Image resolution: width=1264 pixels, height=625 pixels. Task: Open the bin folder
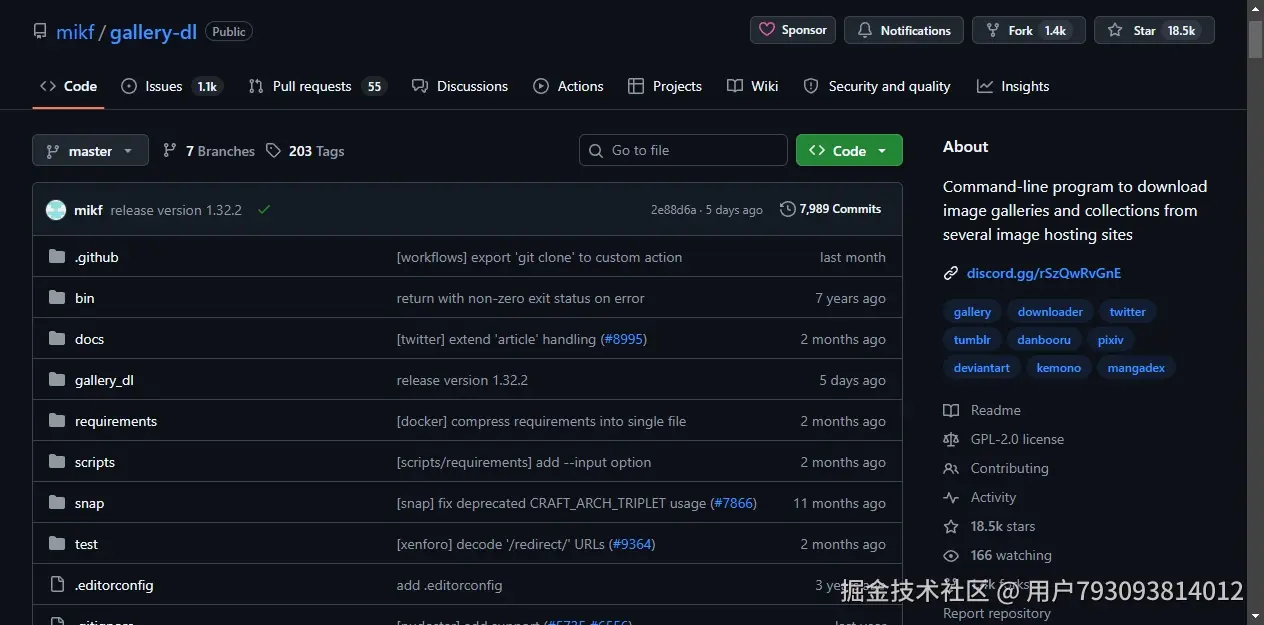tap(85, 298)
